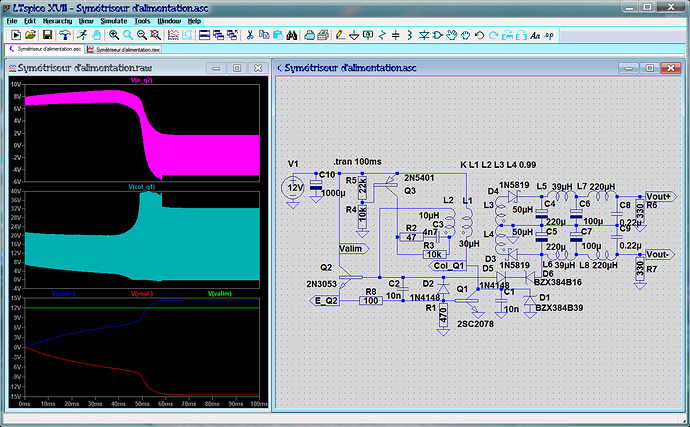This screenshot has width=690, height=427.
Task: Open the View menu
Action: click(x=86, y=21)
